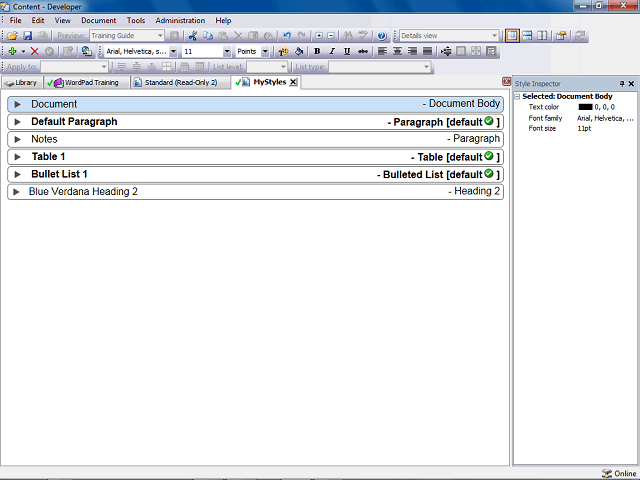Image resolution: width=640 pixels, height=480 pixels.
Task: Select the Font size 11pt value
Action: (x=584, y=129)
